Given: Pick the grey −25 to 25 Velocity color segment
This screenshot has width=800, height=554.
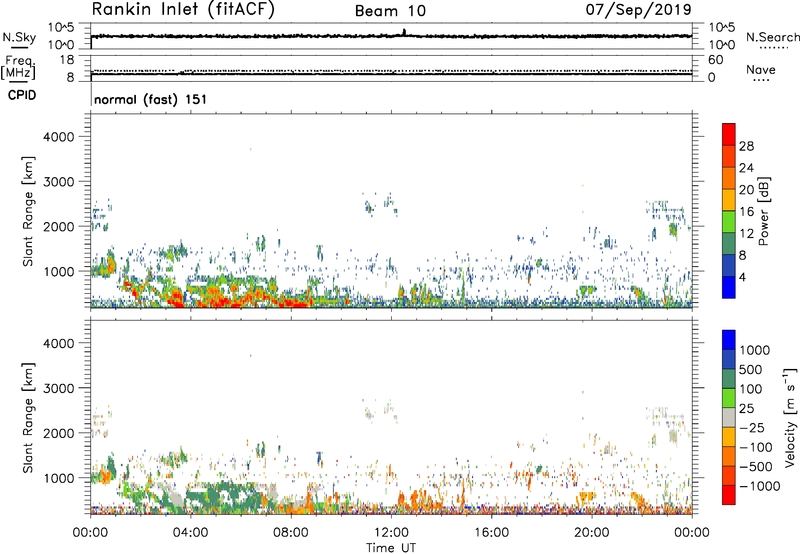Looking at the screenshot, I should 729,417.
